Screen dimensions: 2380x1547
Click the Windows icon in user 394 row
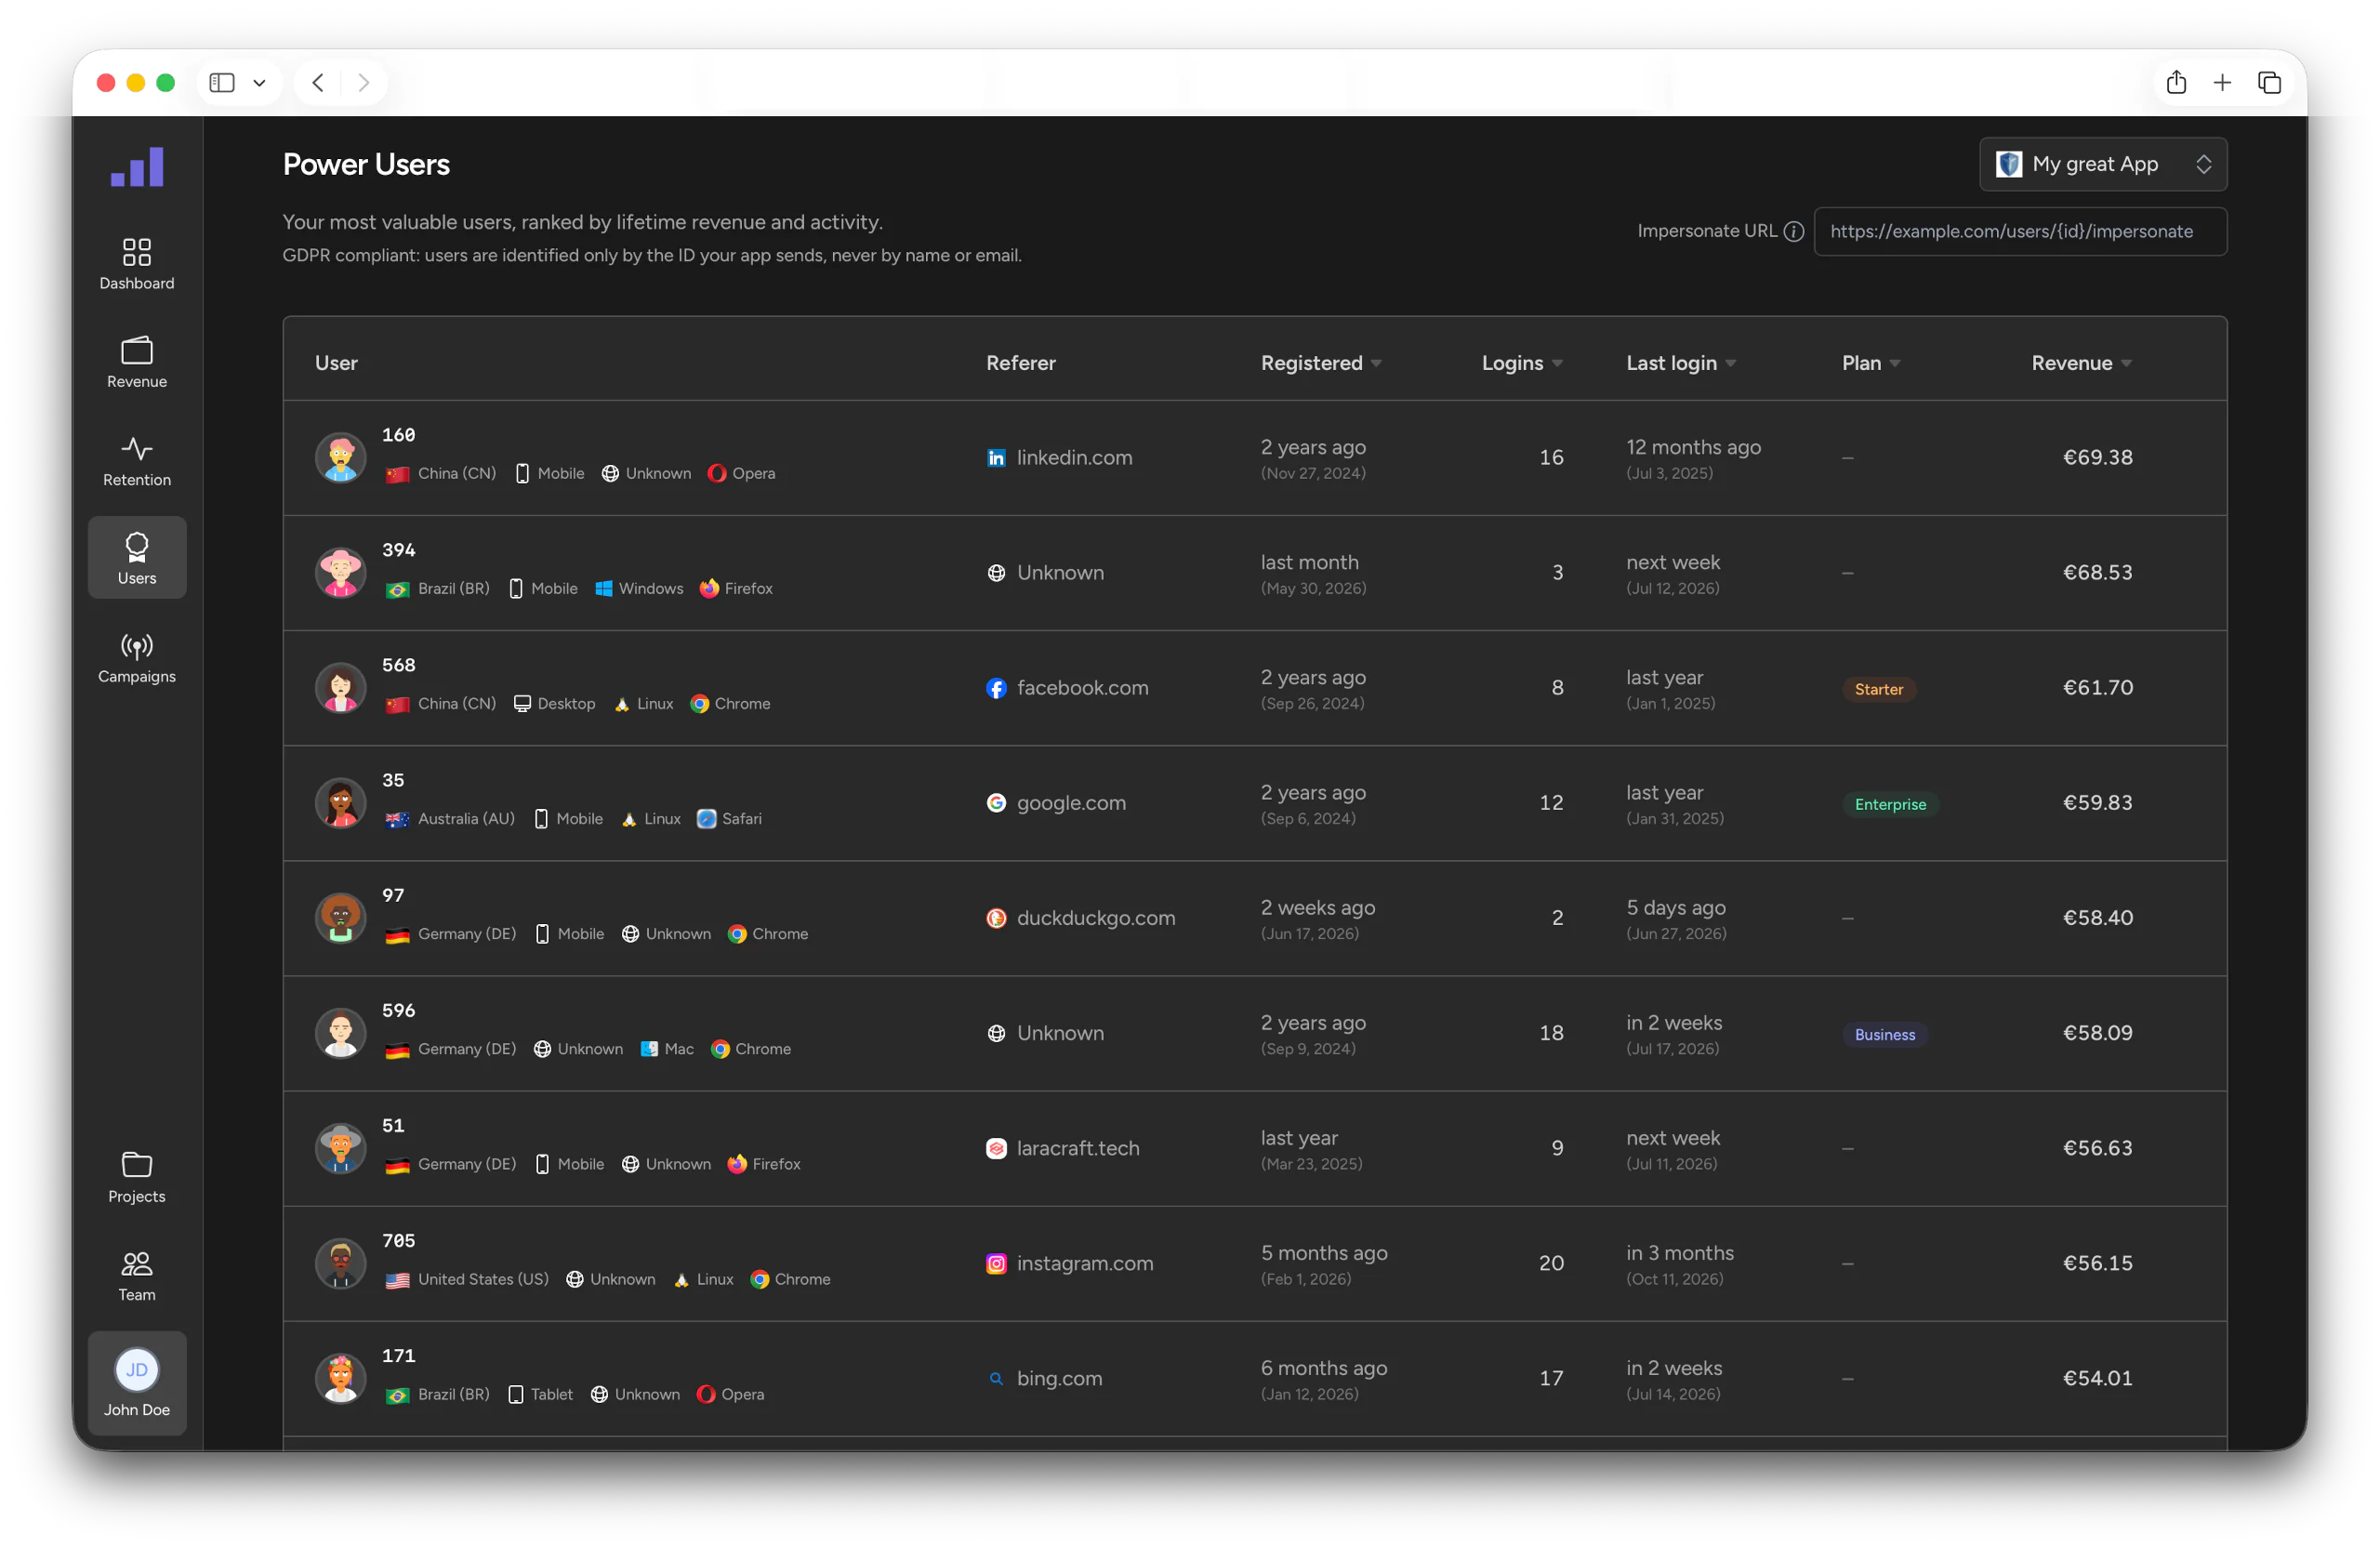[604, 589]
